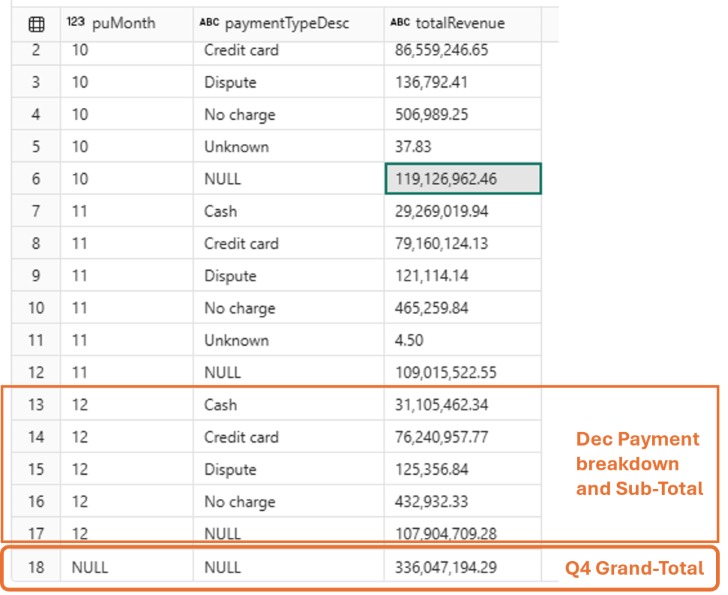This screenshot has width=728, height=595.
Task: Click puMonth value 12 in row 15
Action: click(79, 469)
